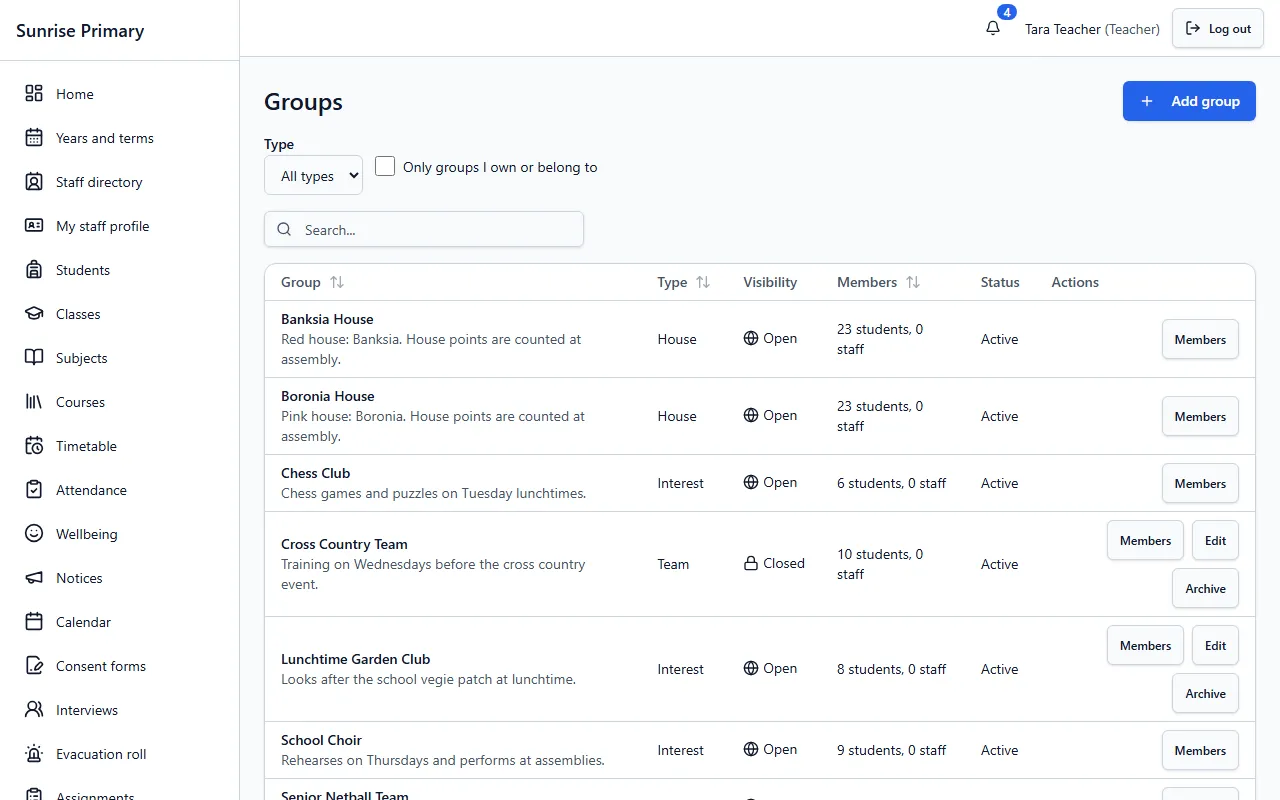Edit the Lunchtime Garden Club group
Viewport: 1280px width, 800px height.
[1215, 645]
